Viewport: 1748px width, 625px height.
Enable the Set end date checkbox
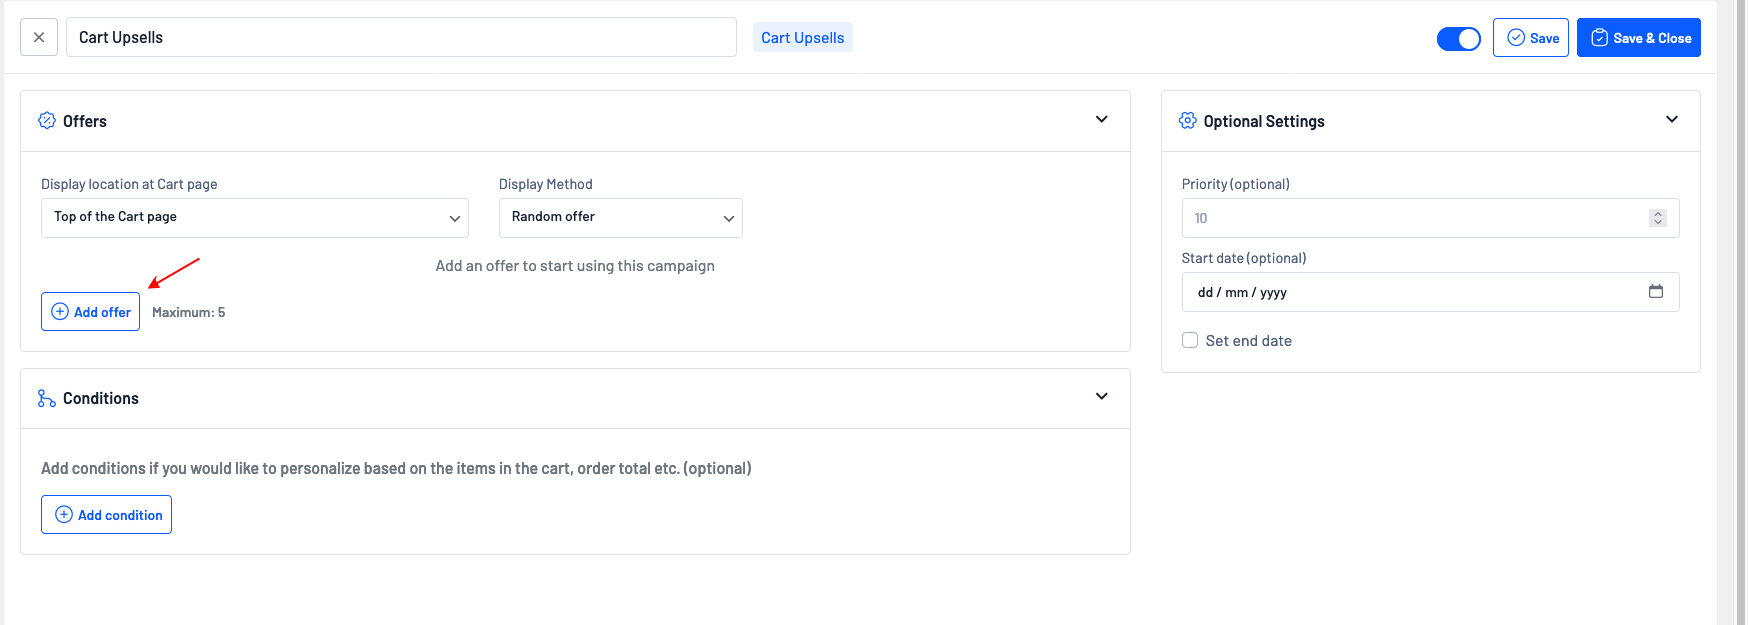coord(1190,340)
